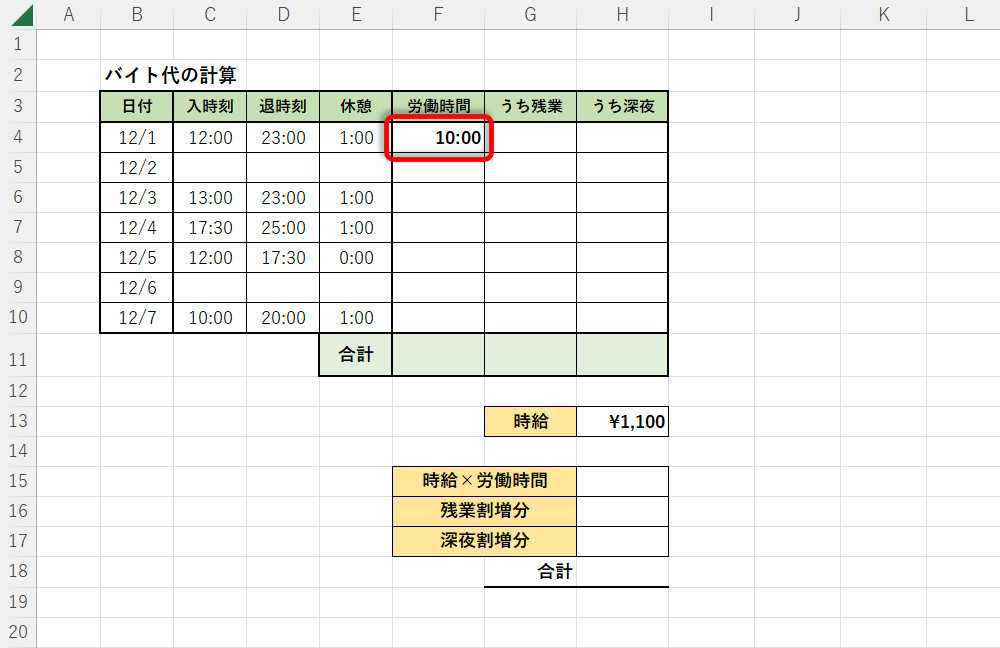Select the grand total cell beside 合計 in row 18

(622, 571)
